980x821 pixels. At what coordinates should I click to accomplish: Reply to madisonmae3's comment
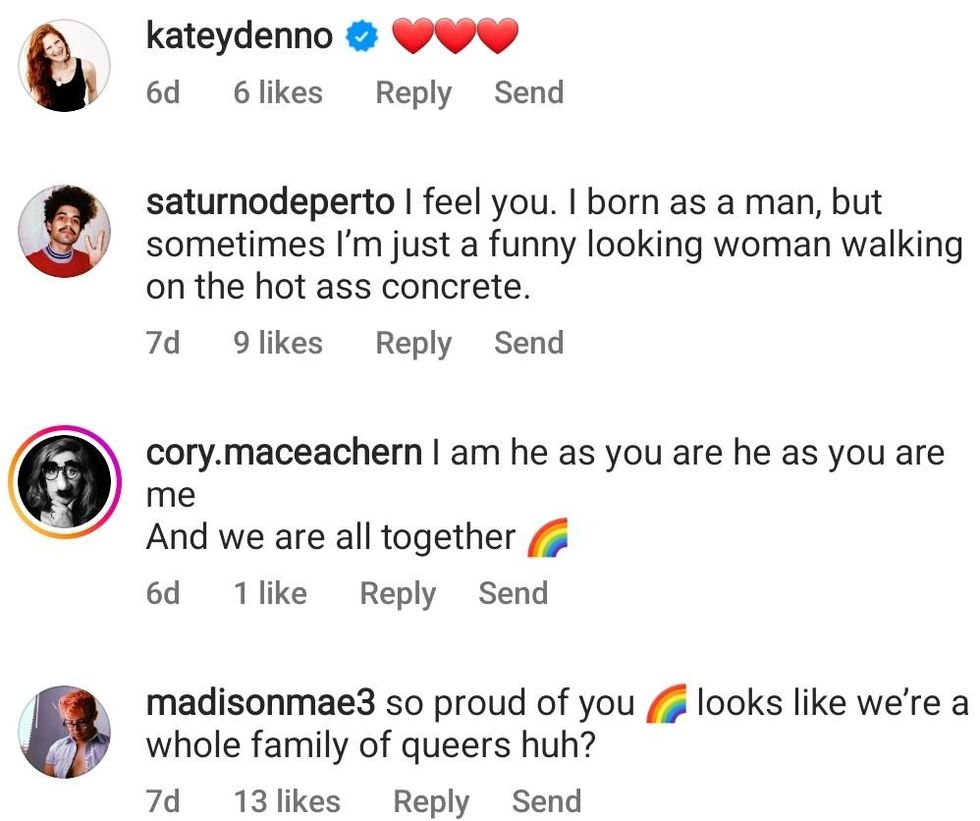(x=431, y=801)
